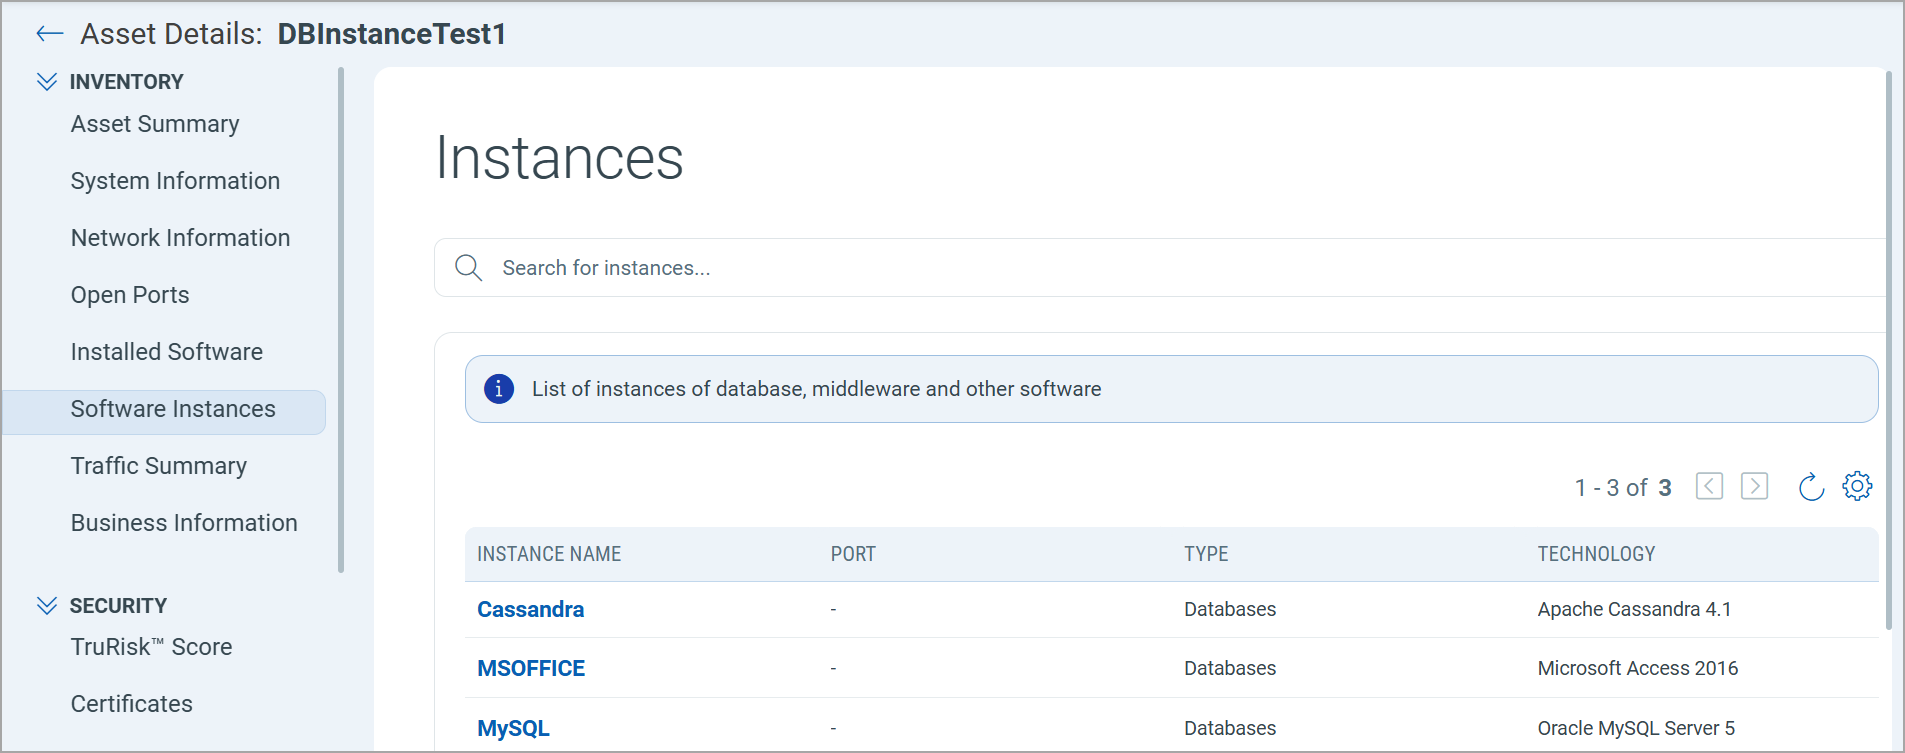Click DBInstanceTest1 asset title

tap(392, 34)
